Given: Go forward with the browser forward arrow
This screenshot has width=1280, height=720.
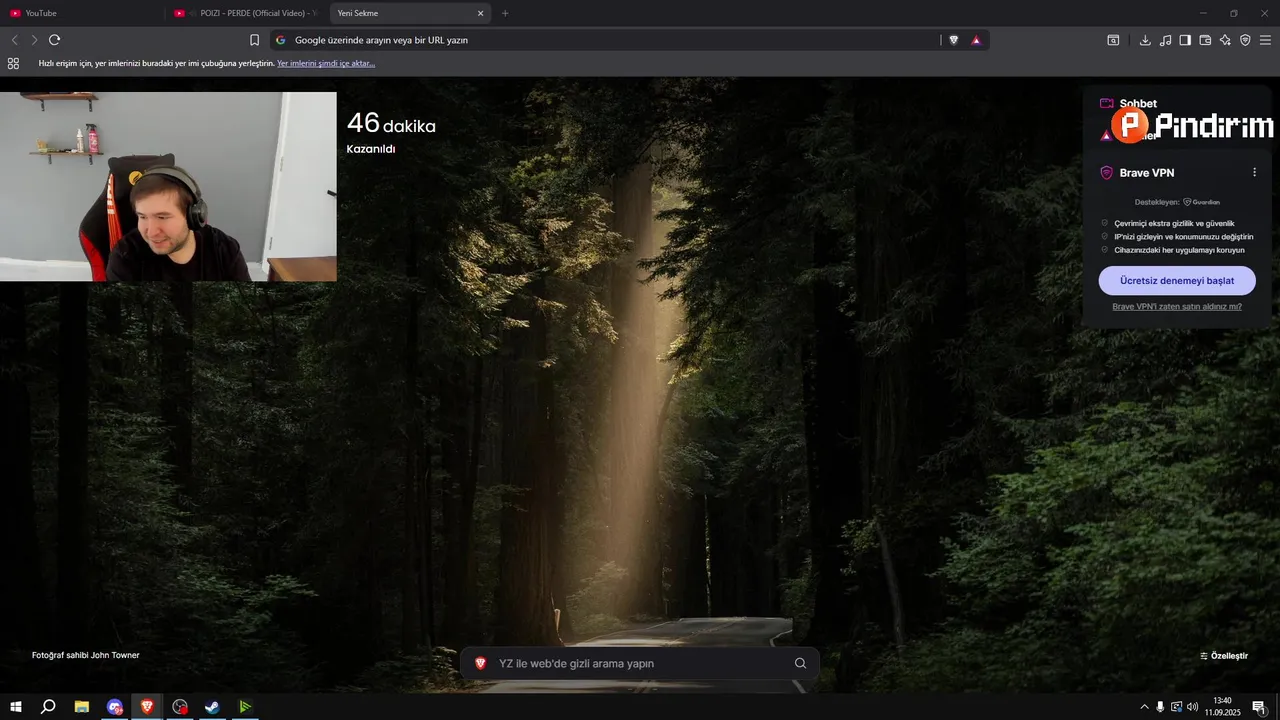Looking at the screenshot, I should tap(34, 40).
